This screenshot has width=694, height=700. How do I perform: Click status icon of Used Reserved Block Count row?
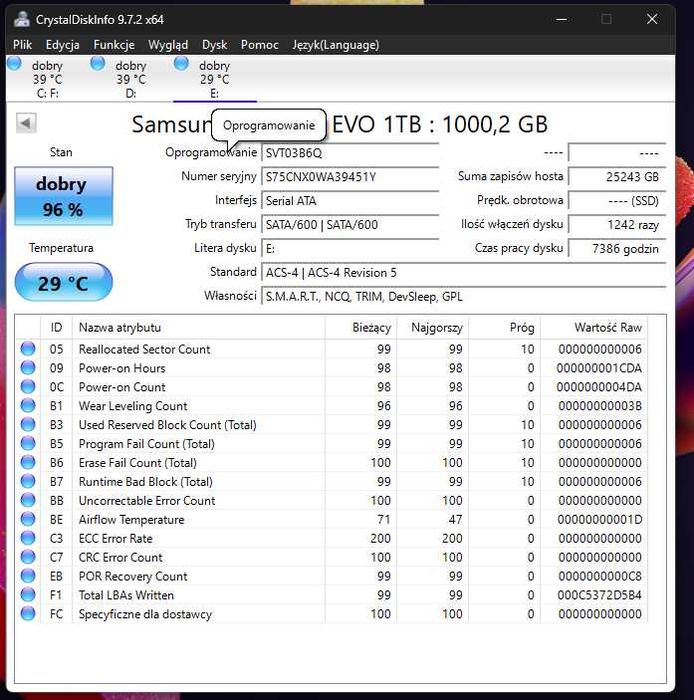28,424
